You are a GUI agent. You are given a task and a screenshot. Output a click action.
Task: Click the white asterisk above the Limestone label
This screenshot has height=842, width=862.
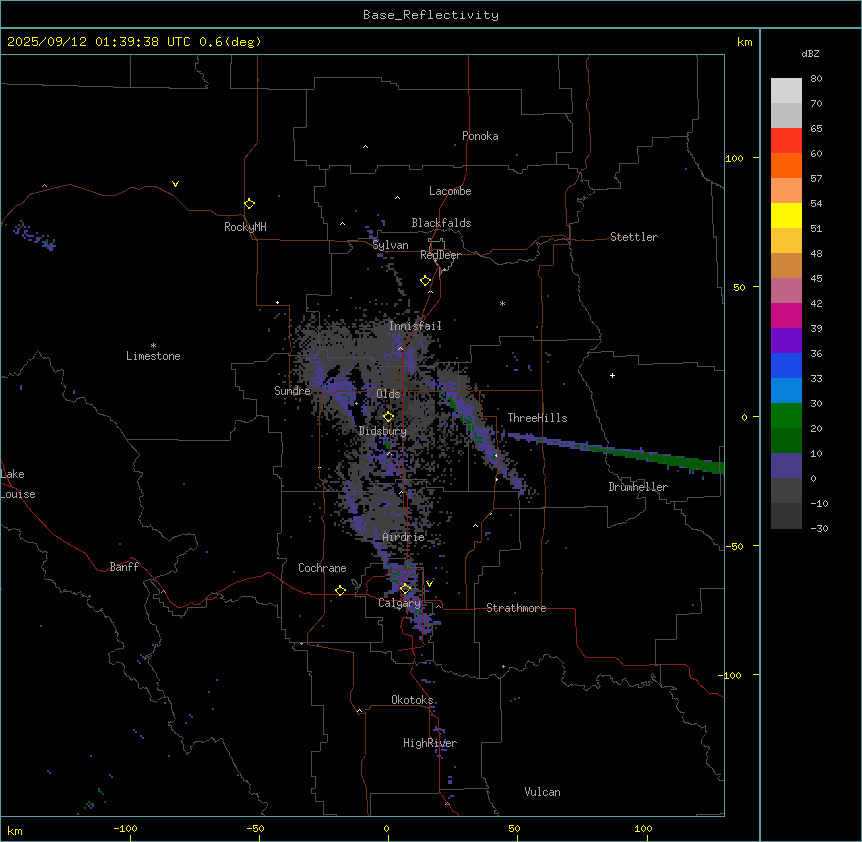(153, 346)
